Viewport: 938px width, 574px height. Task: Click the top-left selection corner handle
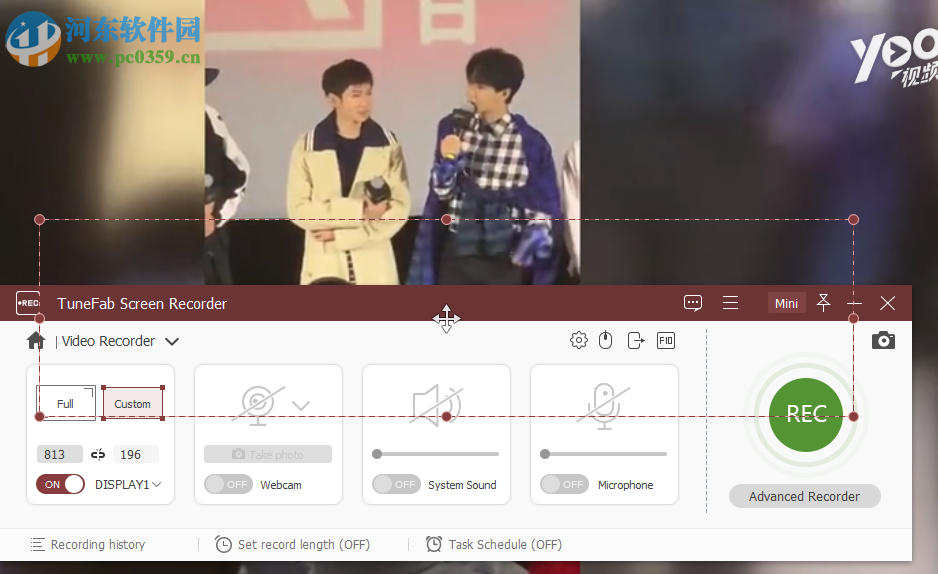(39, 219)
